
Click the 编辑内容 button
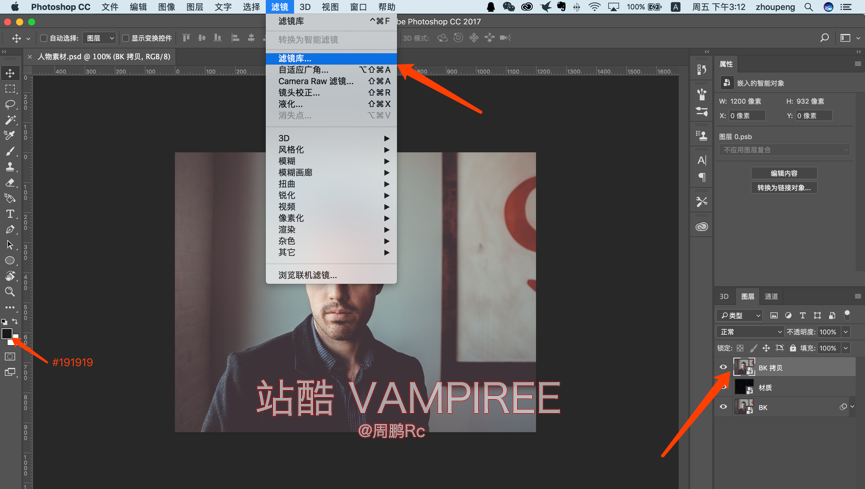point(784,173)
